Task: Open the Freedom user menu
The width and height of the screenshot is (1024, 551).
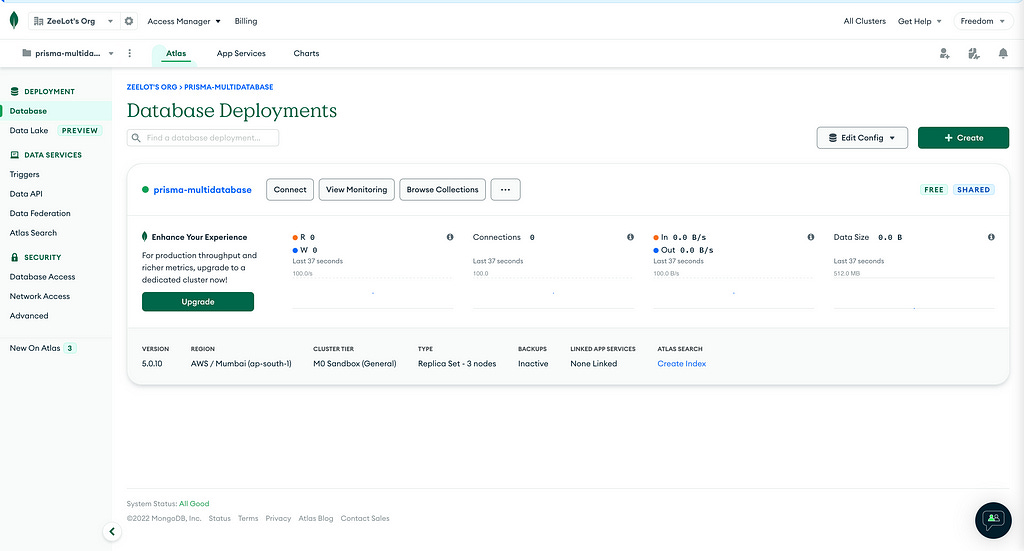Action: click(x=982, y=21)
